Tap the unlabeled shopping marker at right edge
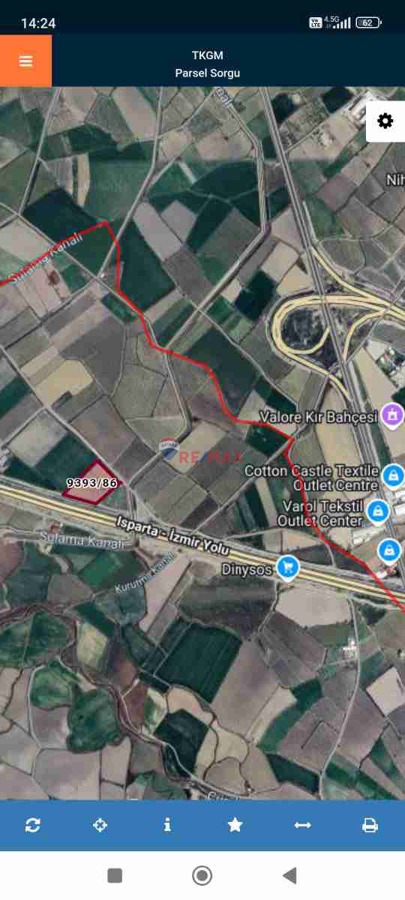The width and height of the screenshot is (405, 900). [390, 552]
